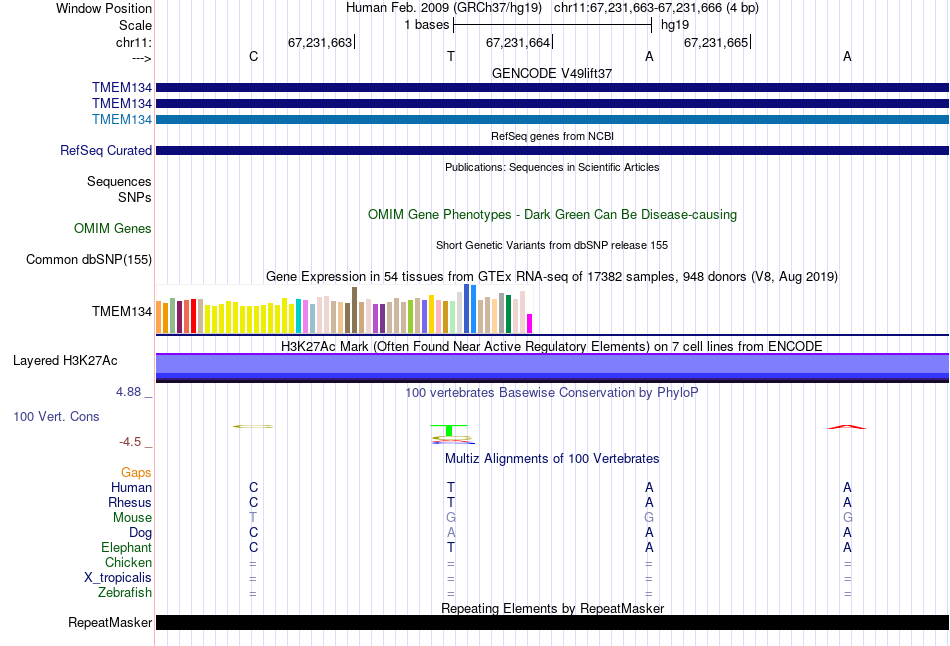
Task: Click the RepeatMasker track label
Action: (x=110, y=622)
